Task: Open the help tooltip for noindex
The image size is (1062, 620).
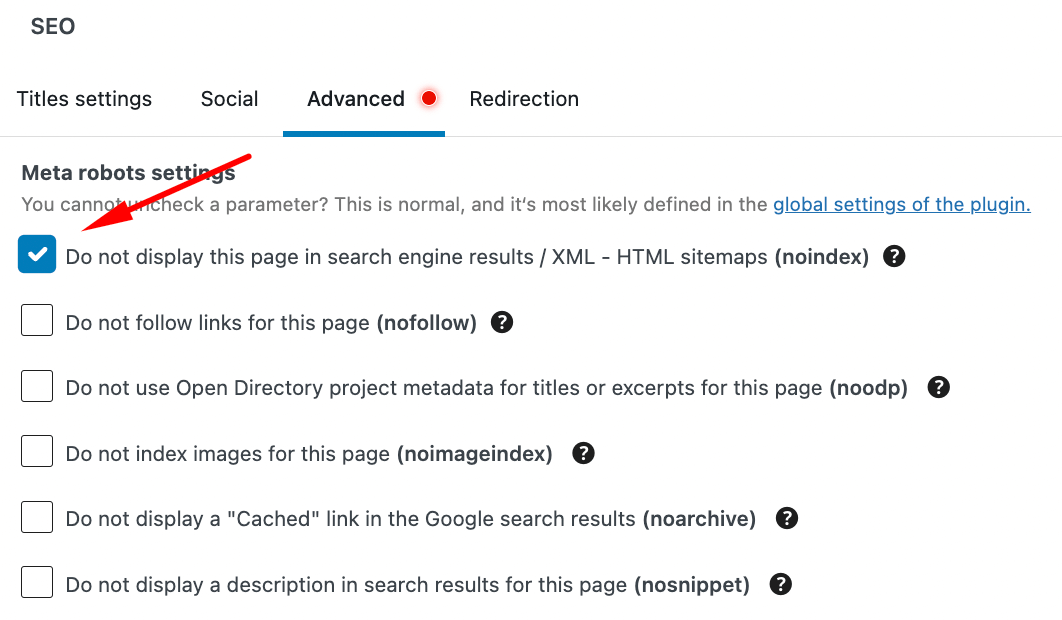Action: [x=894, y=256]
